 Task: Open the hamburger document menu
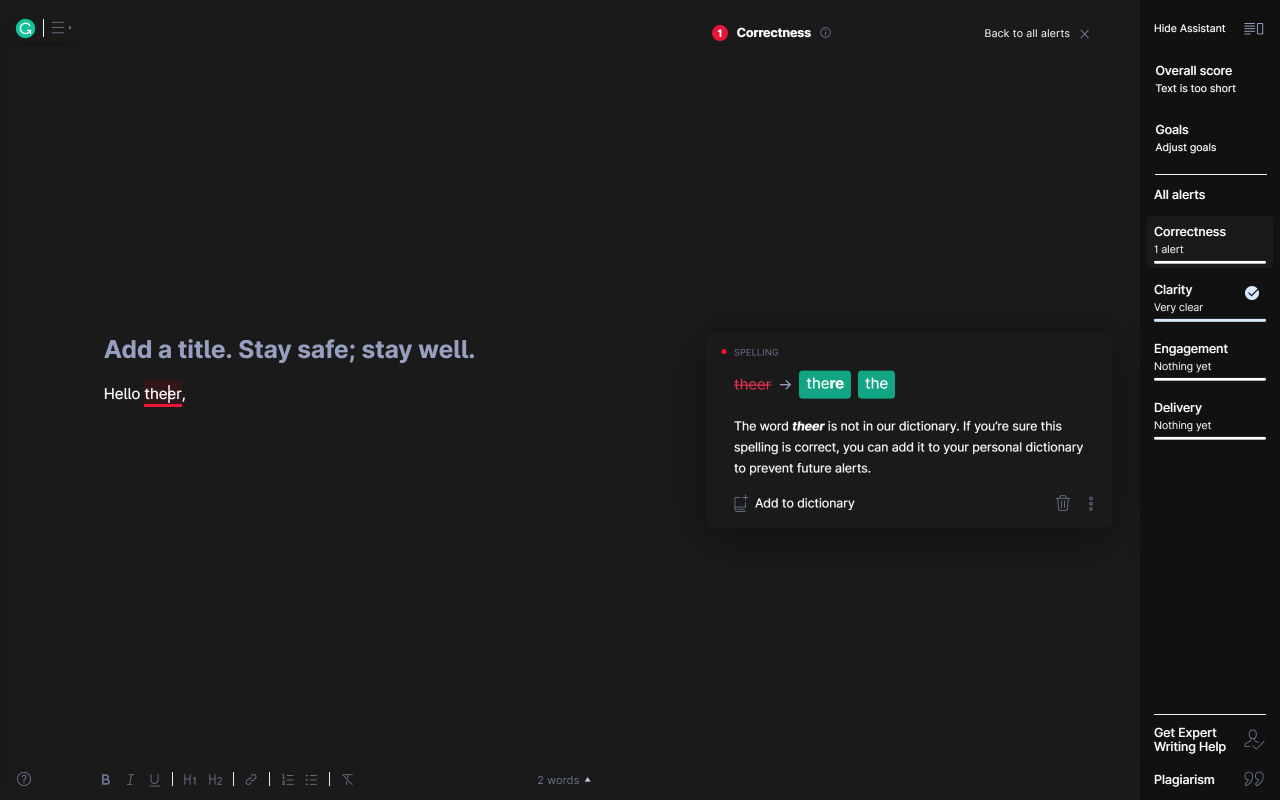point(58,28)
